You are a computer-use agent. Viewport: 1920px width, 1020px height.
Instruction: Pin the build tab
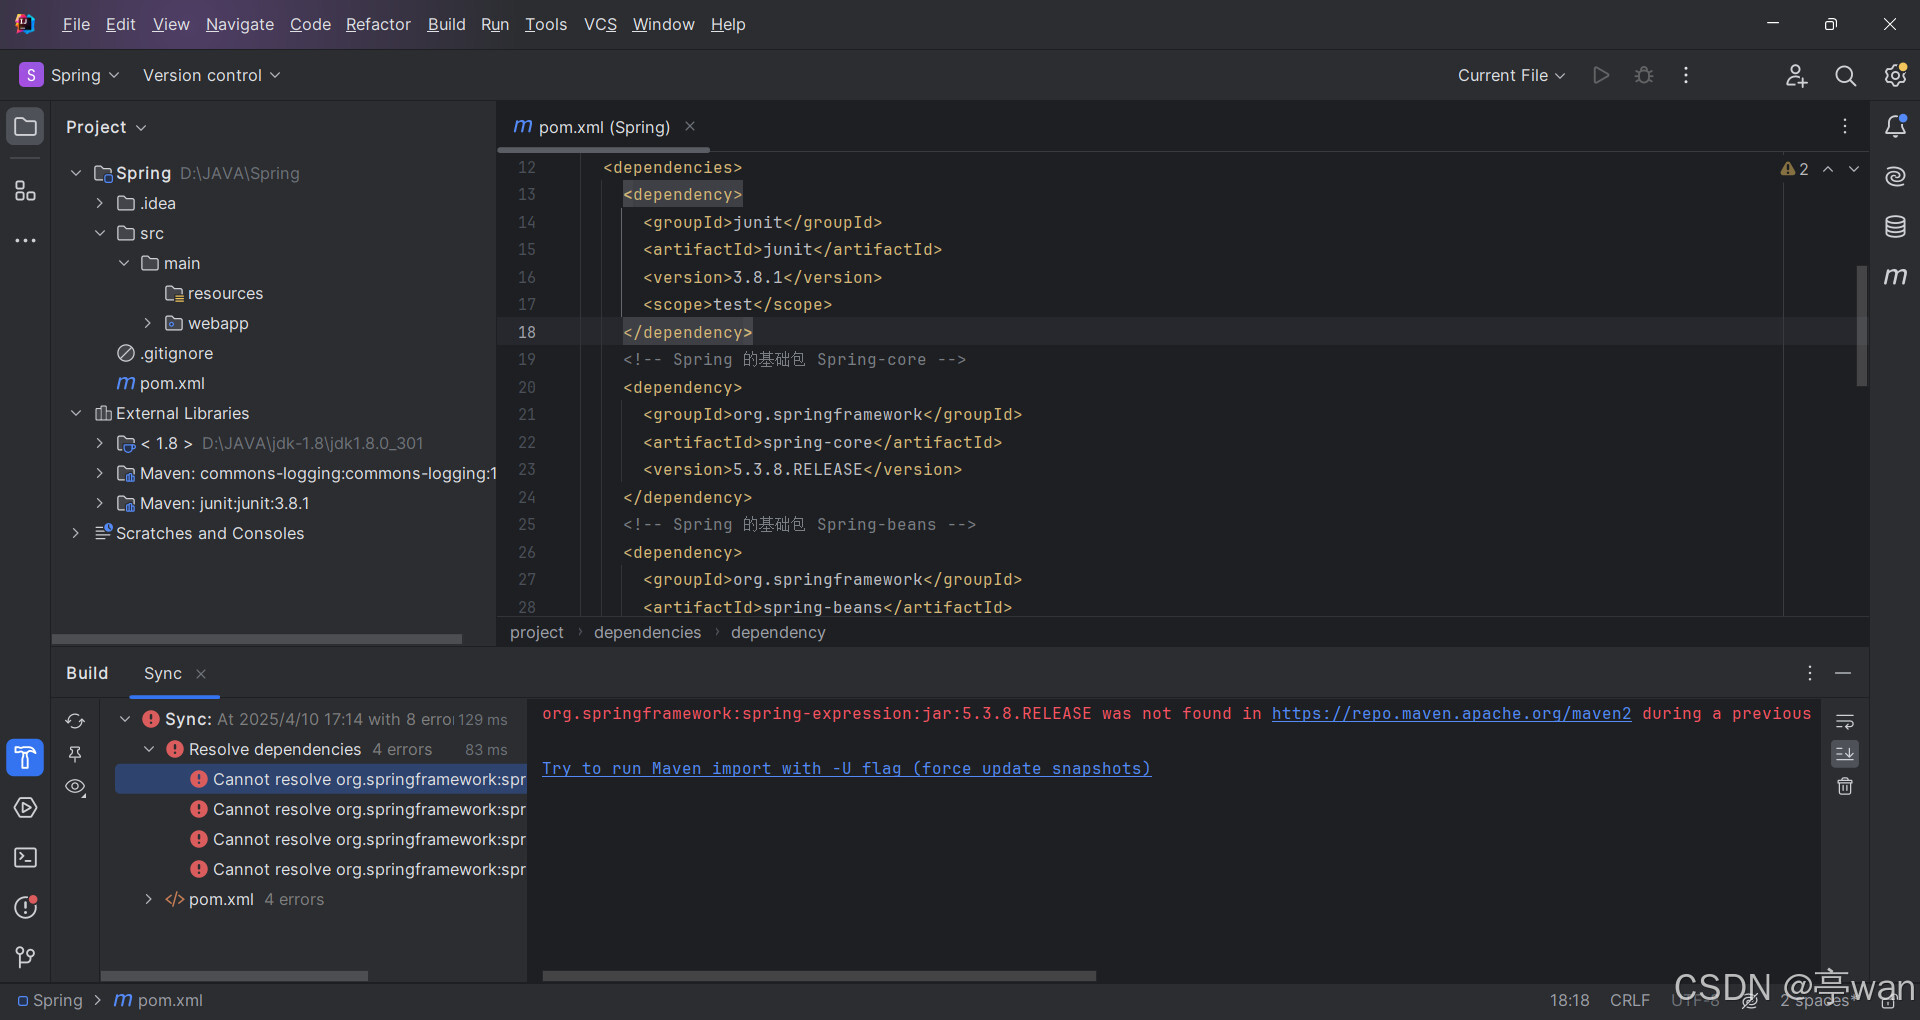tap(75, 754)
